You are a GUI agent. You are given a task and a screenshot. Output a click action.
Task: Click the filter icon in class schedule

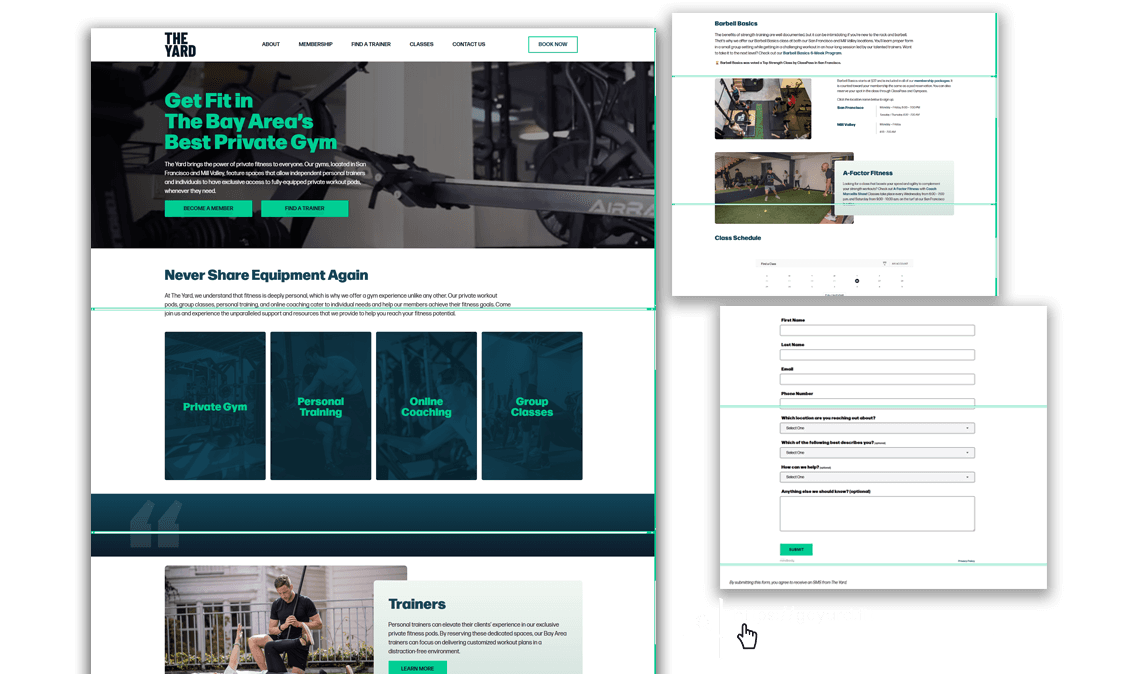(885, 264)
